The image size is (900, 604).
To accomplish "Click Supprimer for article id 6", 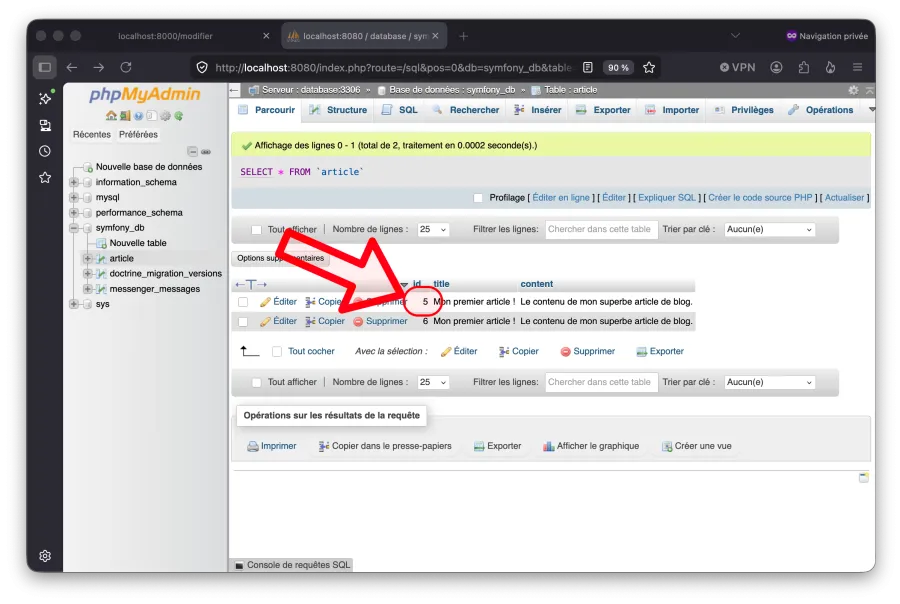I will (x=381, y=322).
